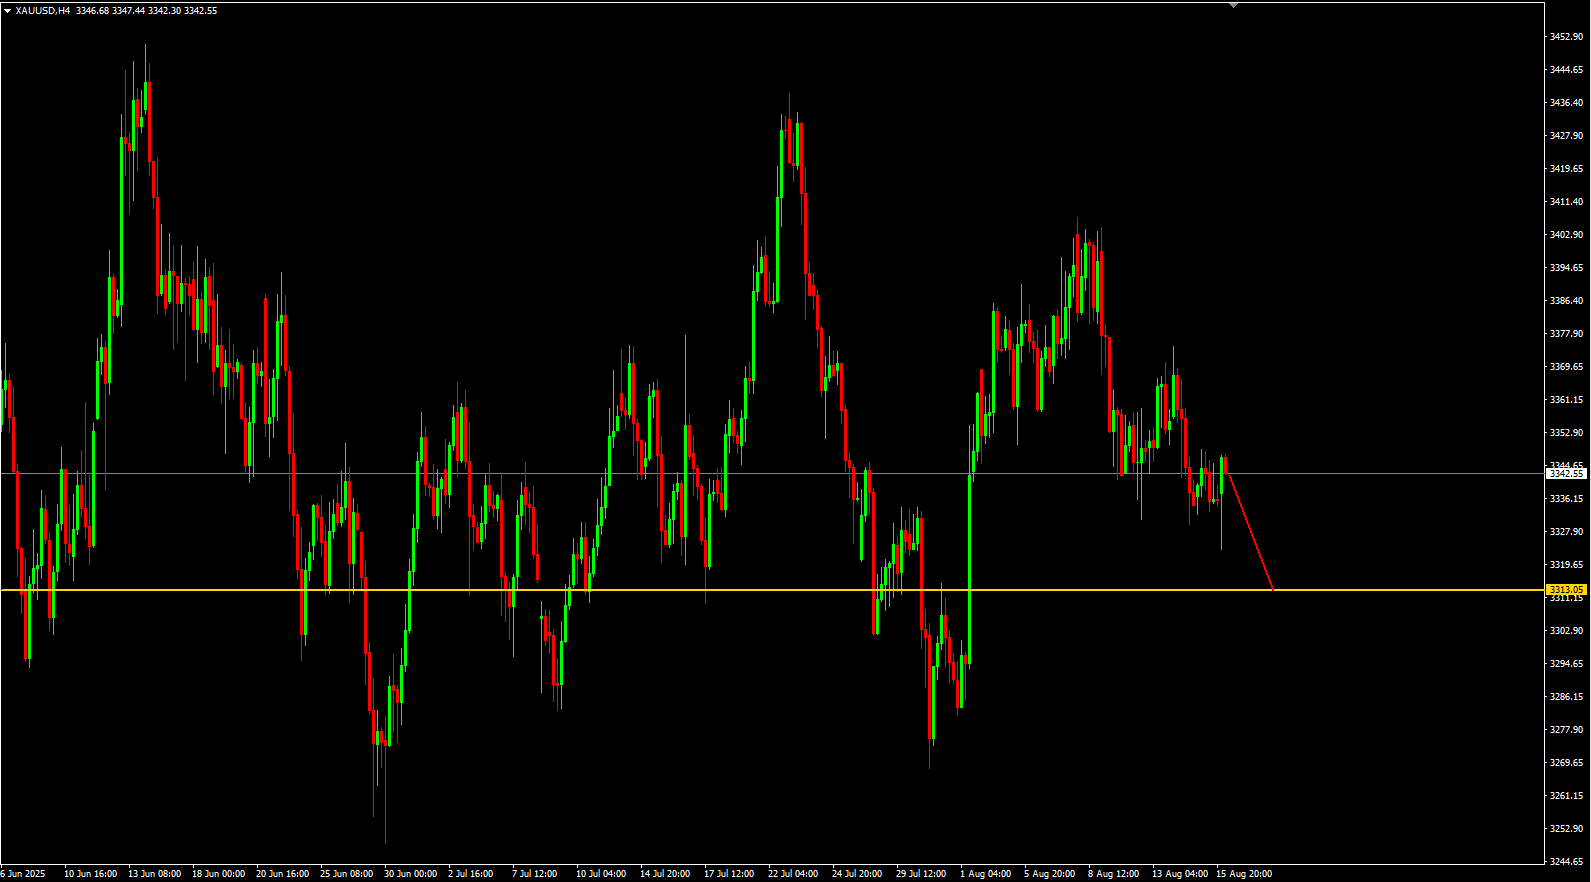Click 3261.15 on the price scale
1591x882 pixels.
[1566, 796]
